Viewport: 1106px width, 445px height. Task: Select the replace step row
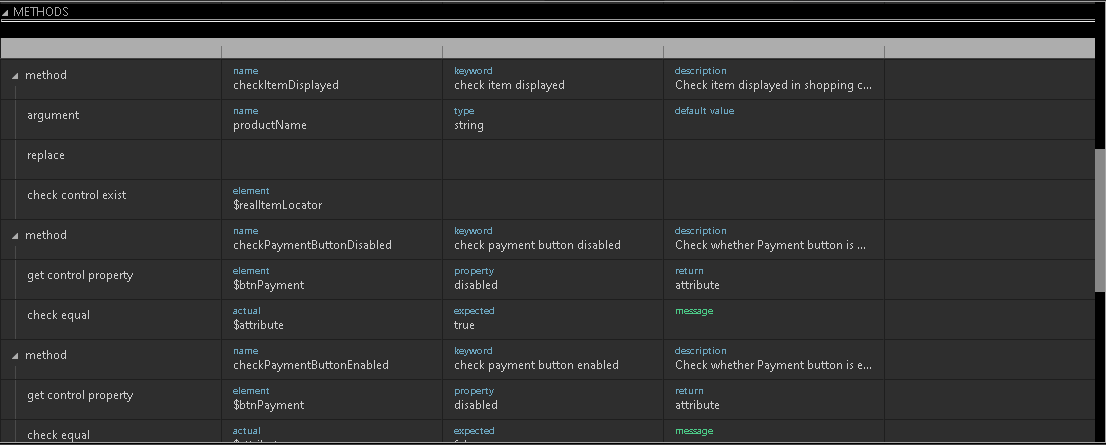[x=46, y=156]
